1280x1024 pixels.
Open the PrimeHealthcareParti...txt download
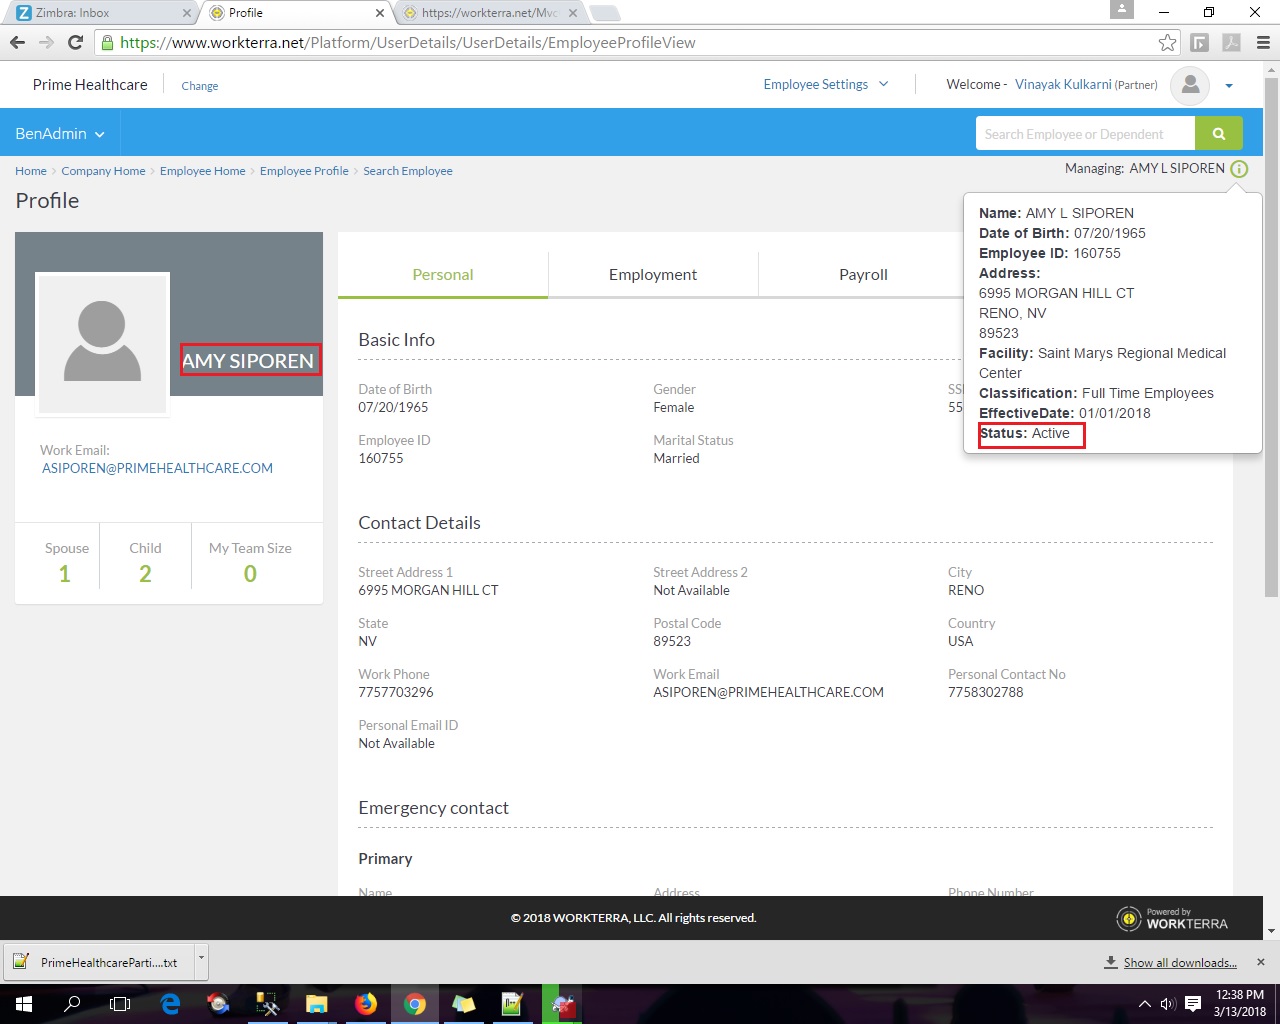[98, 962]
